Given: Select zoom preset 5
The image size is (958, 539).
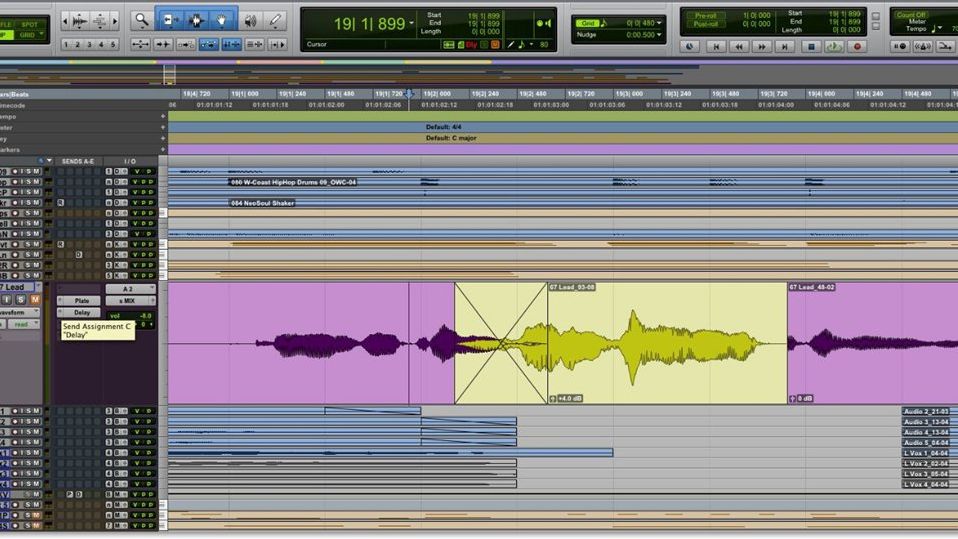Looking at the screenshot, I should click(113, 44).
